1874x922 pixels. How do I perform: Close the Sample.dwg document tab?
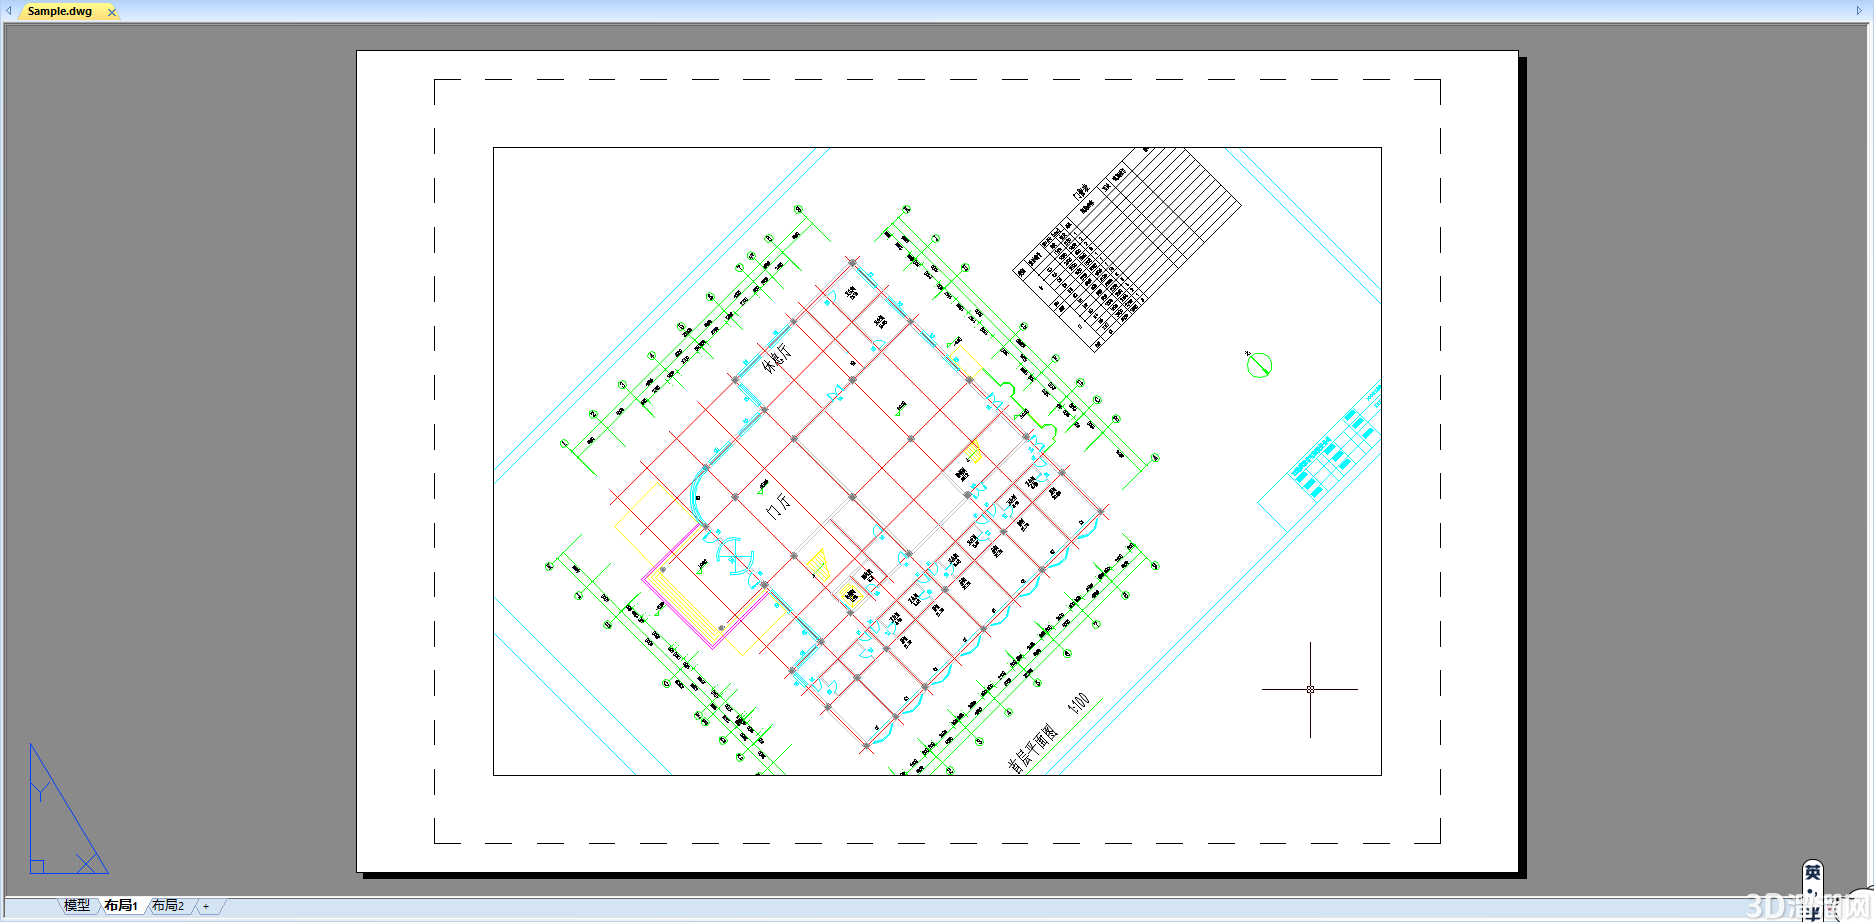click(112, 12)
